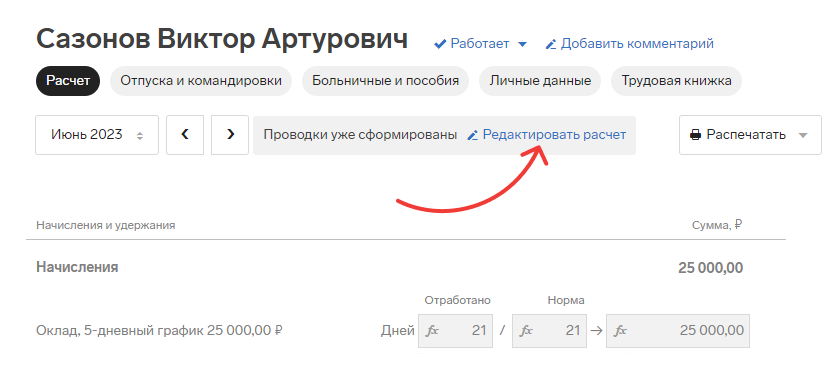Click the Добавить комментарий link
Viewport: 833px width, 373px height.
coord(637,44)
